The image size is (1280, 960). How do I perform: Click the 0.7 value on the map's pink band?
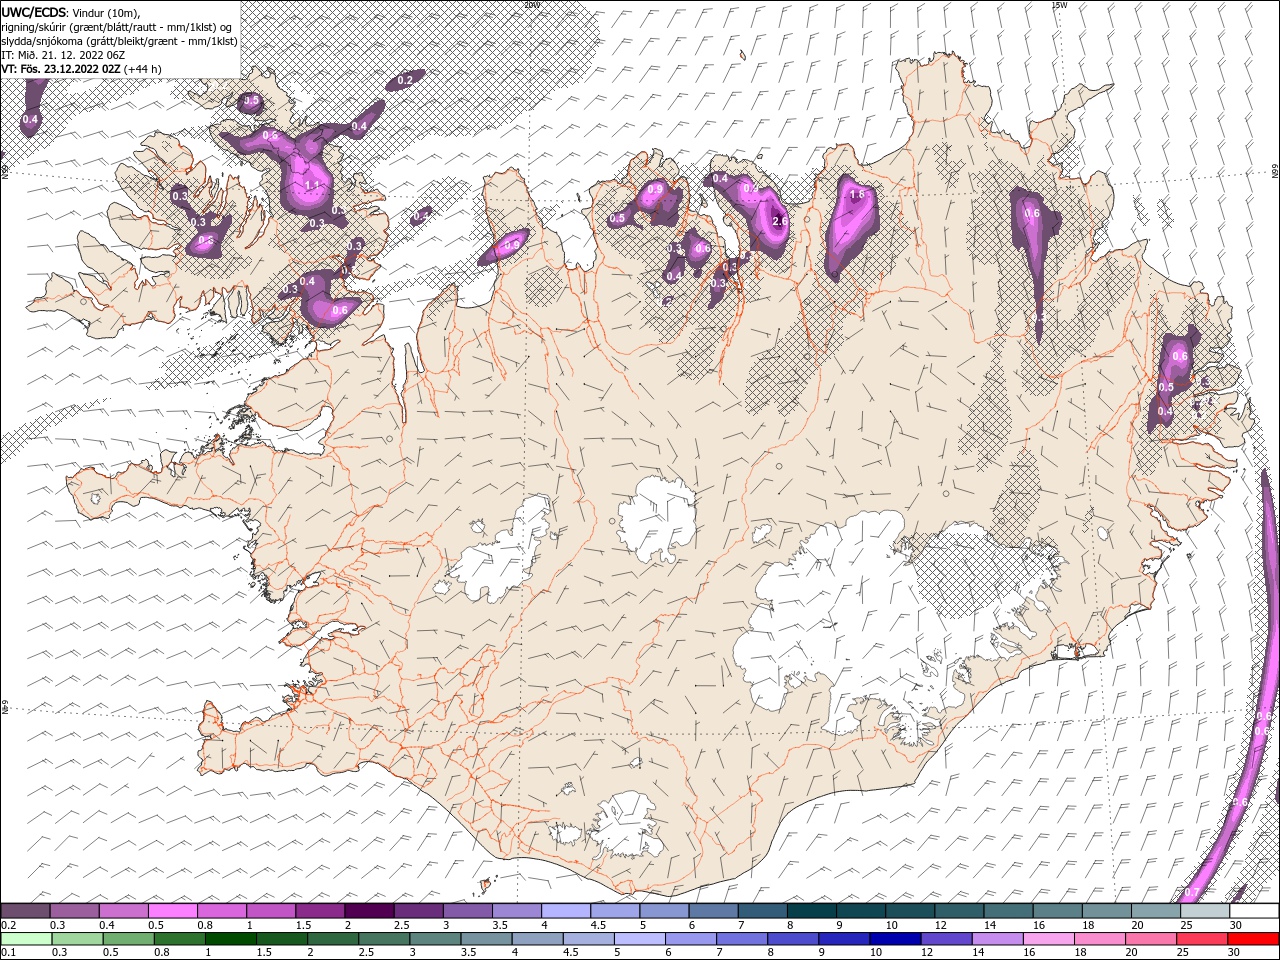(x=1191, y=892)
